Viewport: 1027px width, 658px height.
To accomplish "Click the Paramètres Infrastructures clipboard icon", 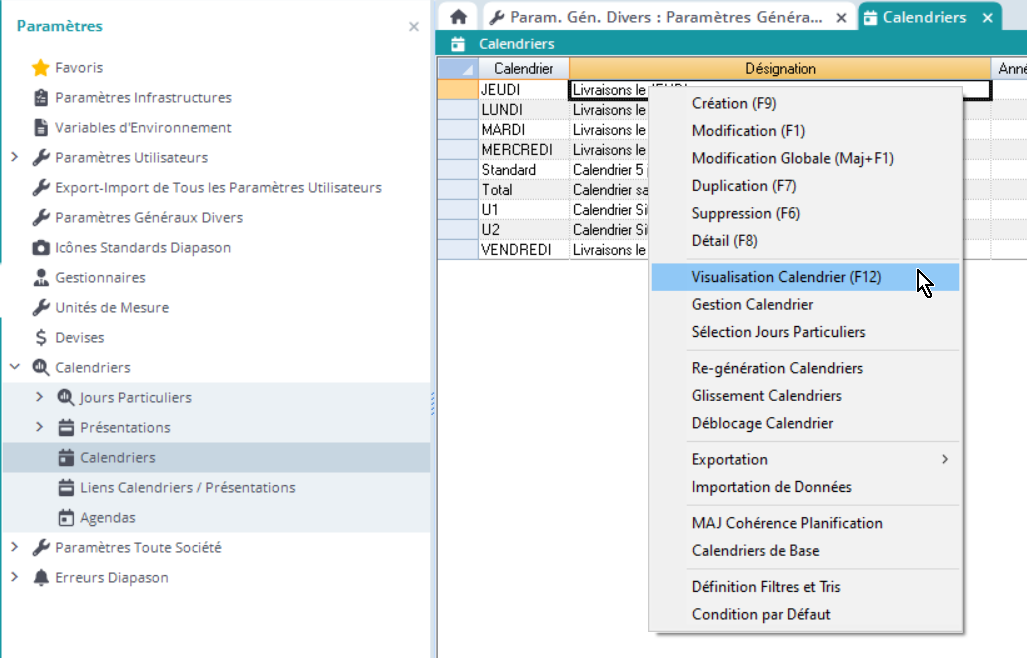I will 41,98.
